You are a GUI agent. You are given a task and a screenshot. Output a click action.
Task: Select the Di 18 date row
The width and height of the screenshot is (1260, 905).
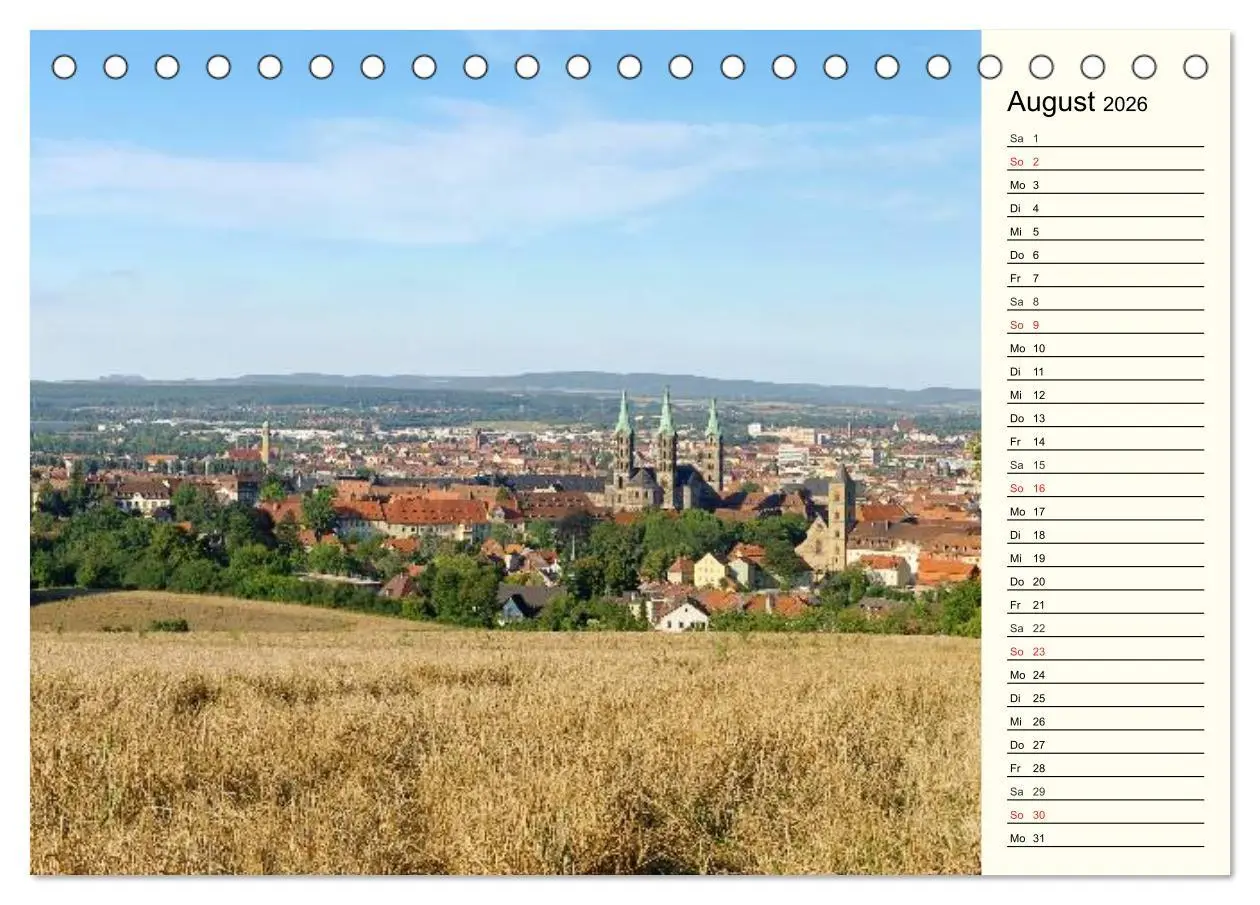pyautogui.click(x=1105, y=535)
